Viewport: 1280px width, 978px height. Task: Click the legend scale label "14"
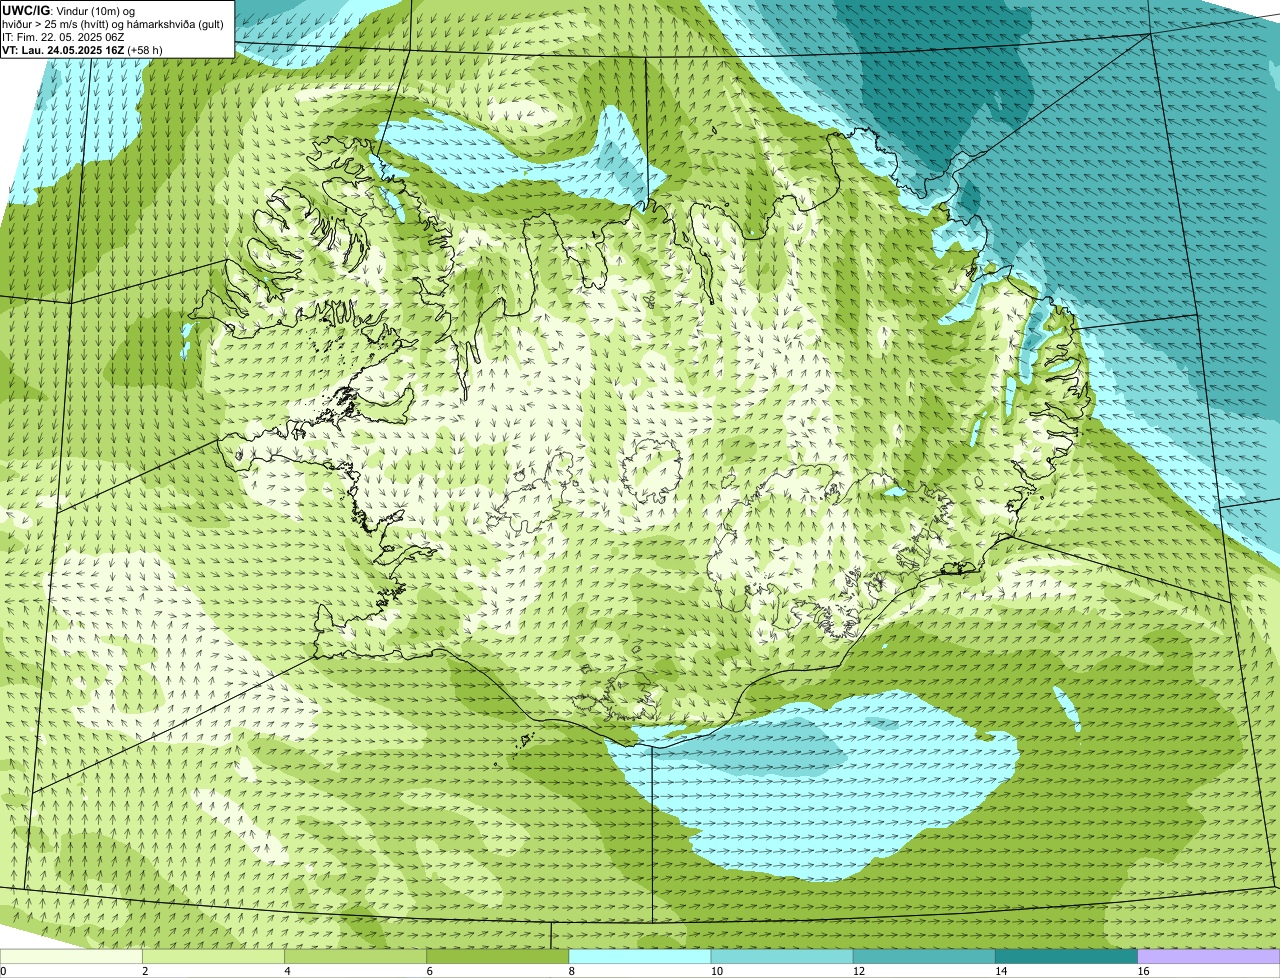(1001, 971)
